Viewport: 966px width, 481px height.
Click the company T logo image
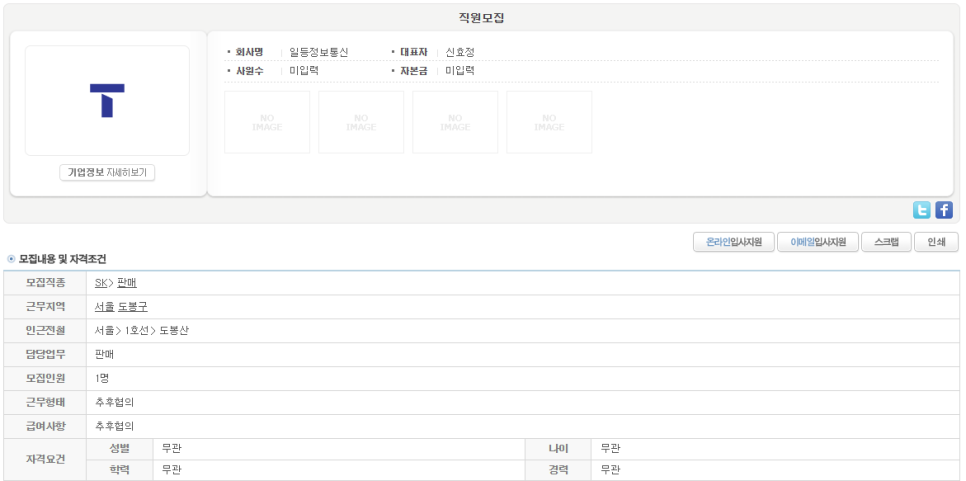[x=107, y=100]
